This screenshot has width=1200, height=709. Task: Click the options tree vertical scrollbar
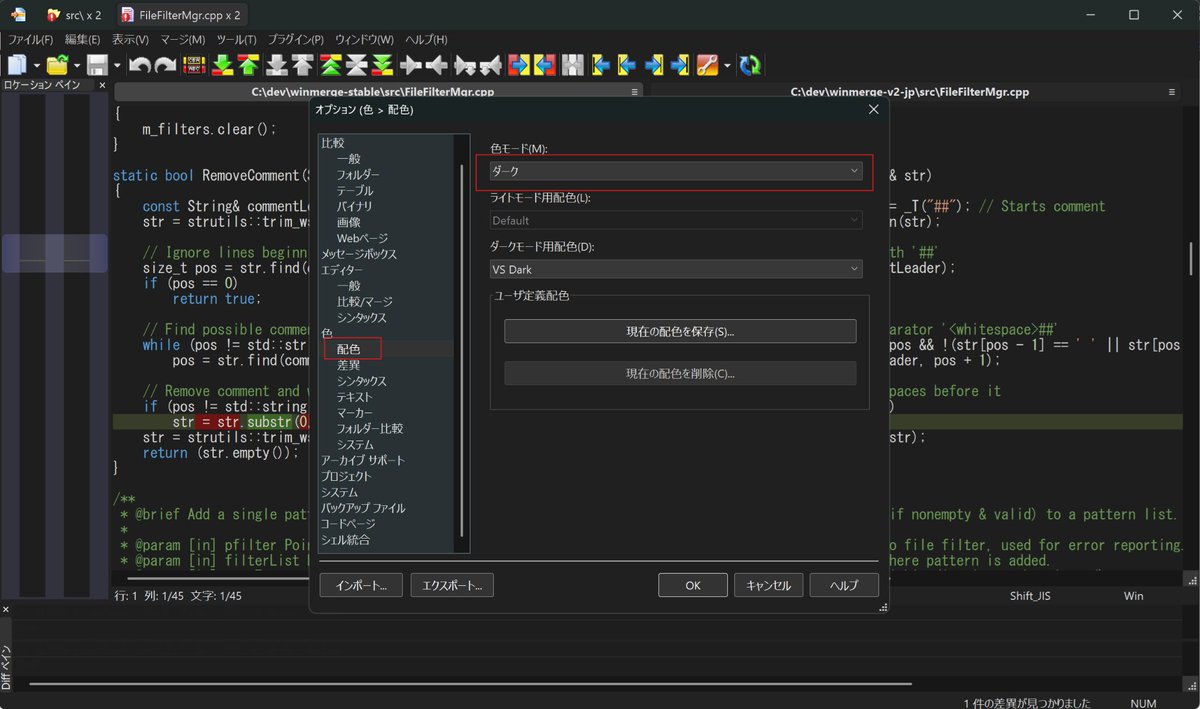tap(461, 350)
